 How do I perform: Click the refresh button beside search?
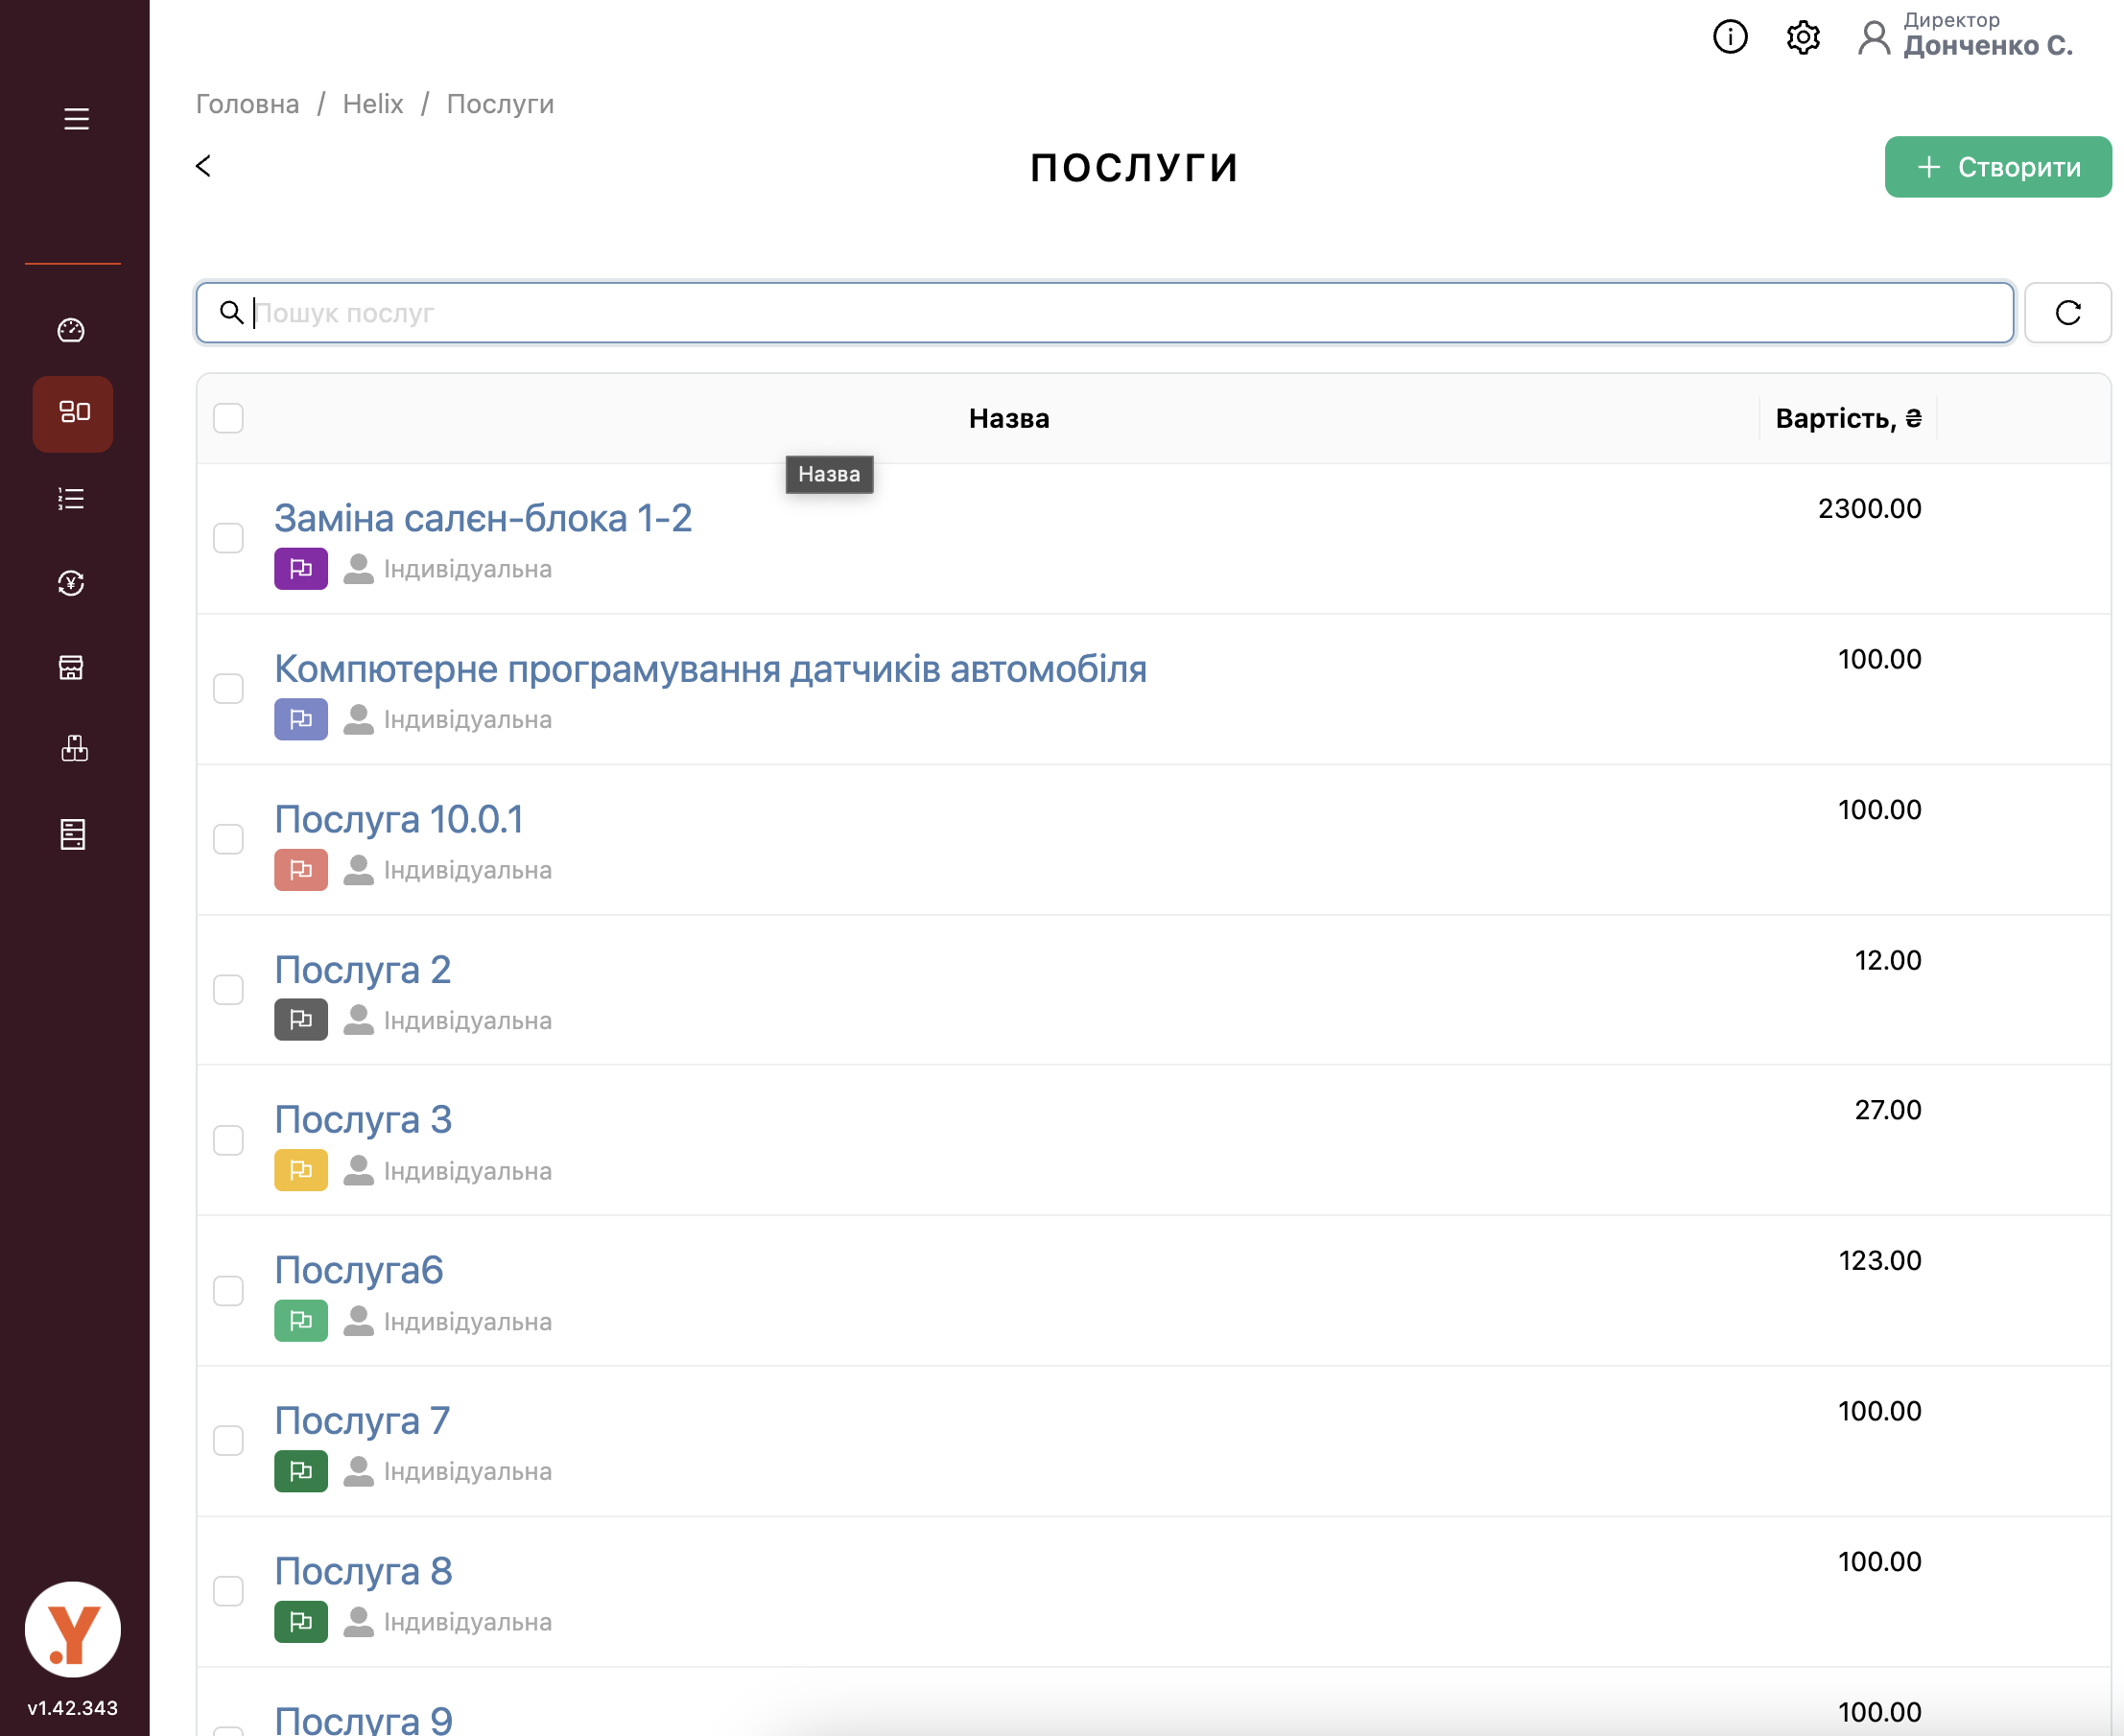(2067, 313)
